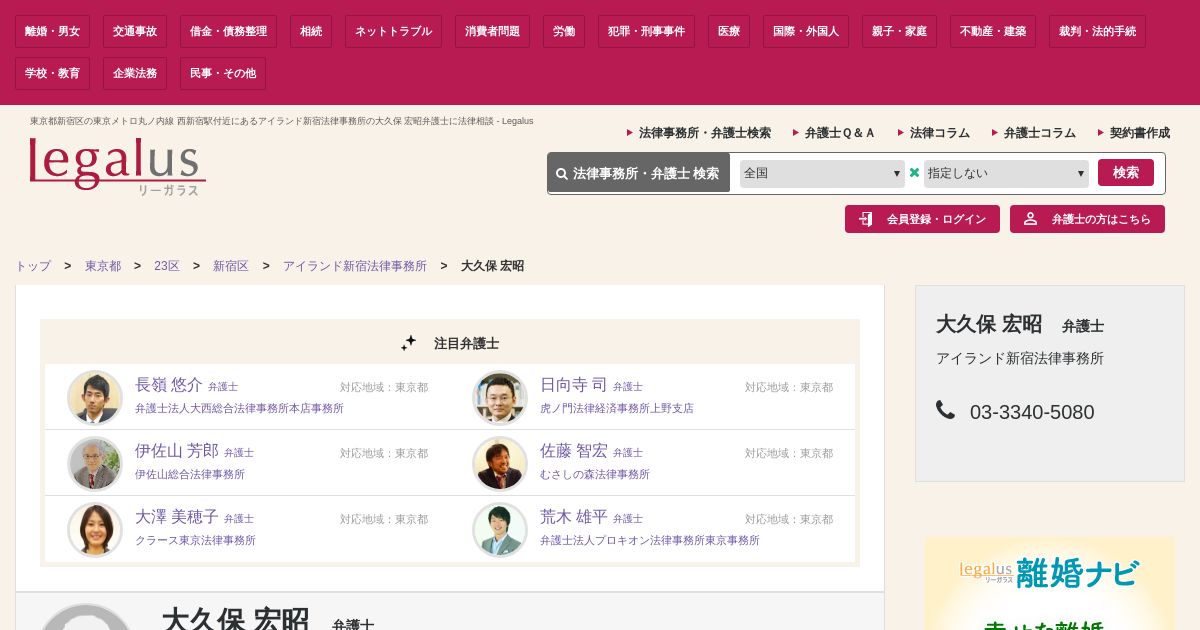Open 弁護士Q&A link

(840, 133)
